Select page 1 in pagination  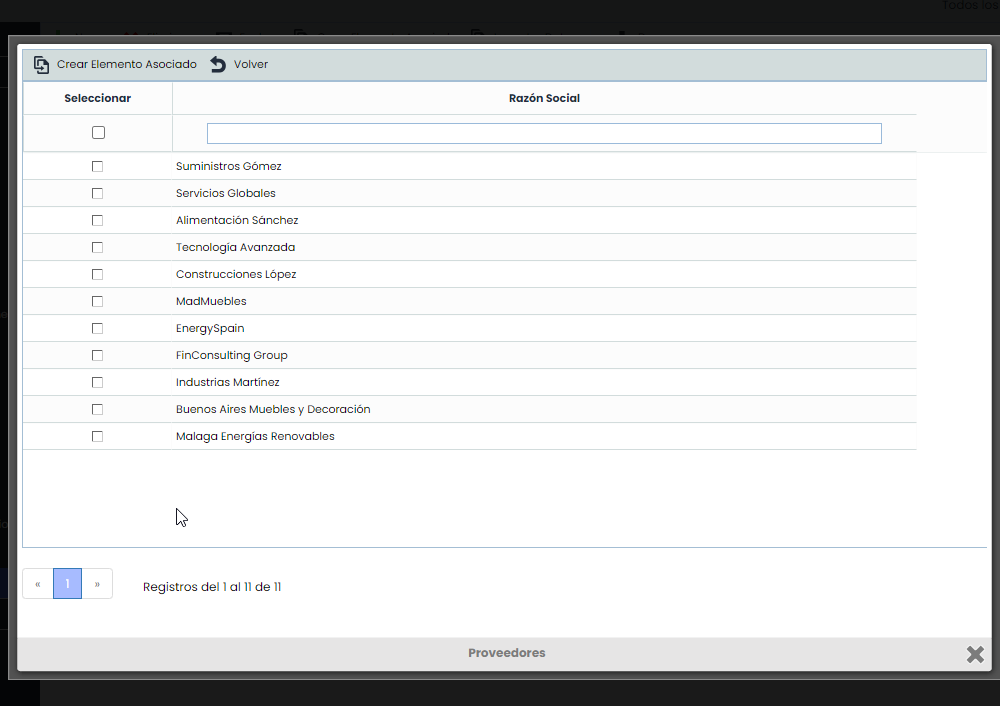tap(67, 584)
